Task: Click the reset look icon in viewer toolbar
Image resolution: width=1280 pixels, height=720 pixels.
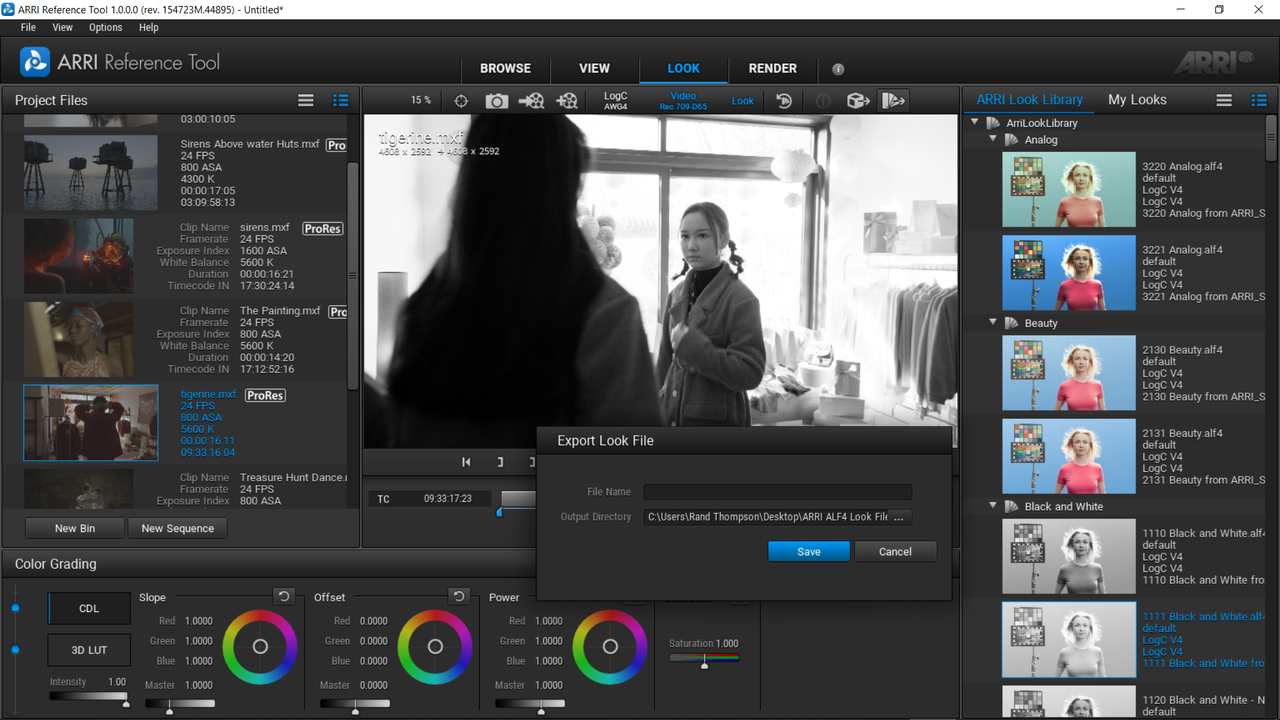Action: pos(784,100)
